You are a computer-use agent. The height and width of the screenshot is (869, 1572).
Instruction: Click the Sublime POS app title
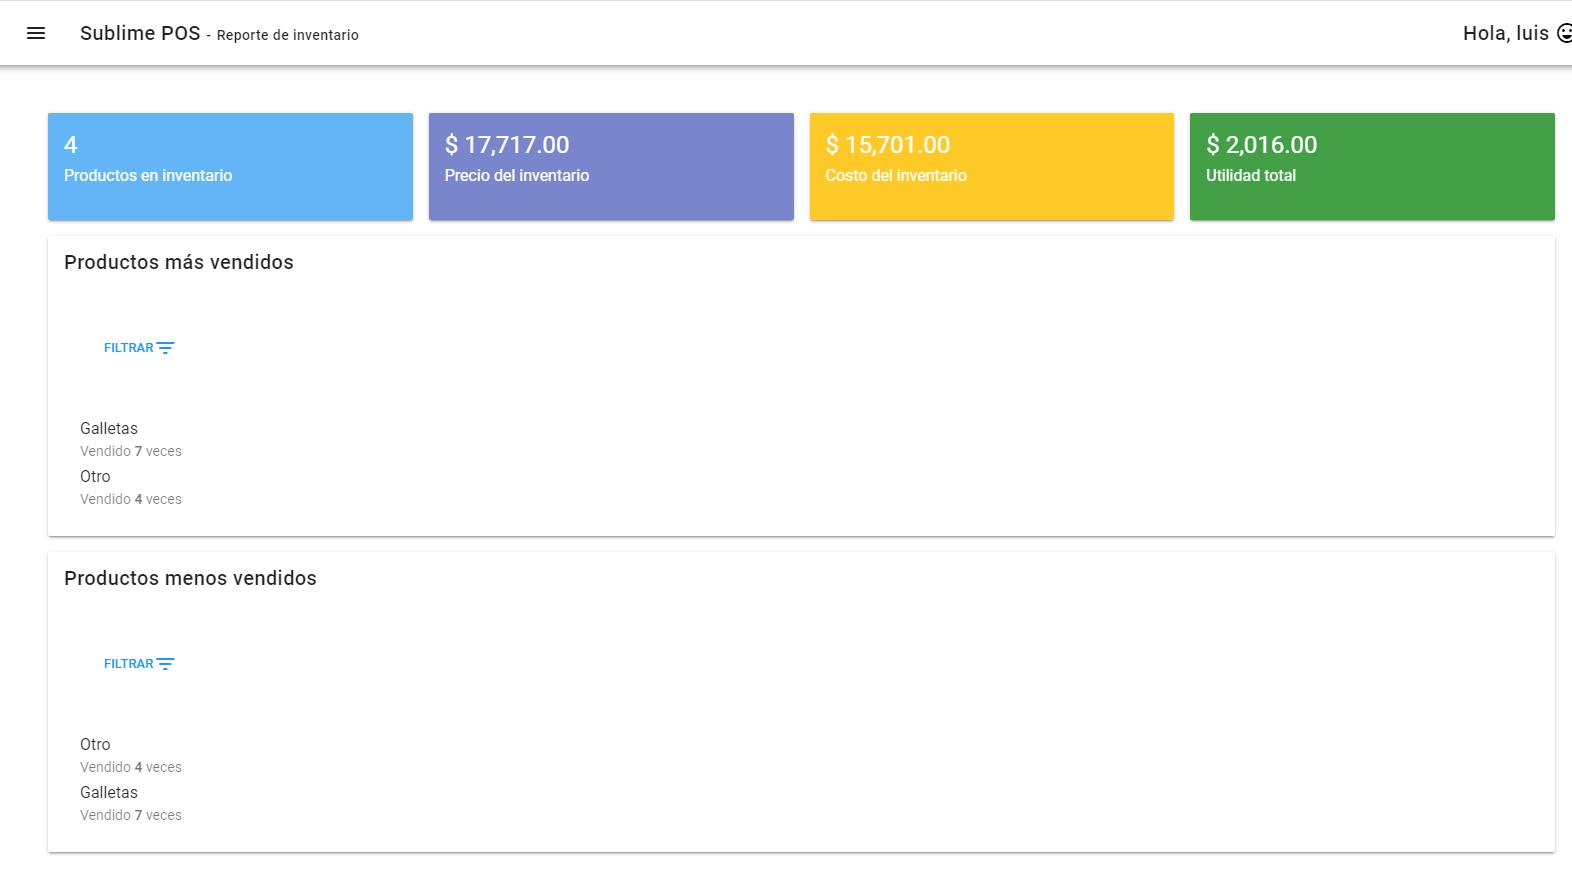(x=140, y=33)
